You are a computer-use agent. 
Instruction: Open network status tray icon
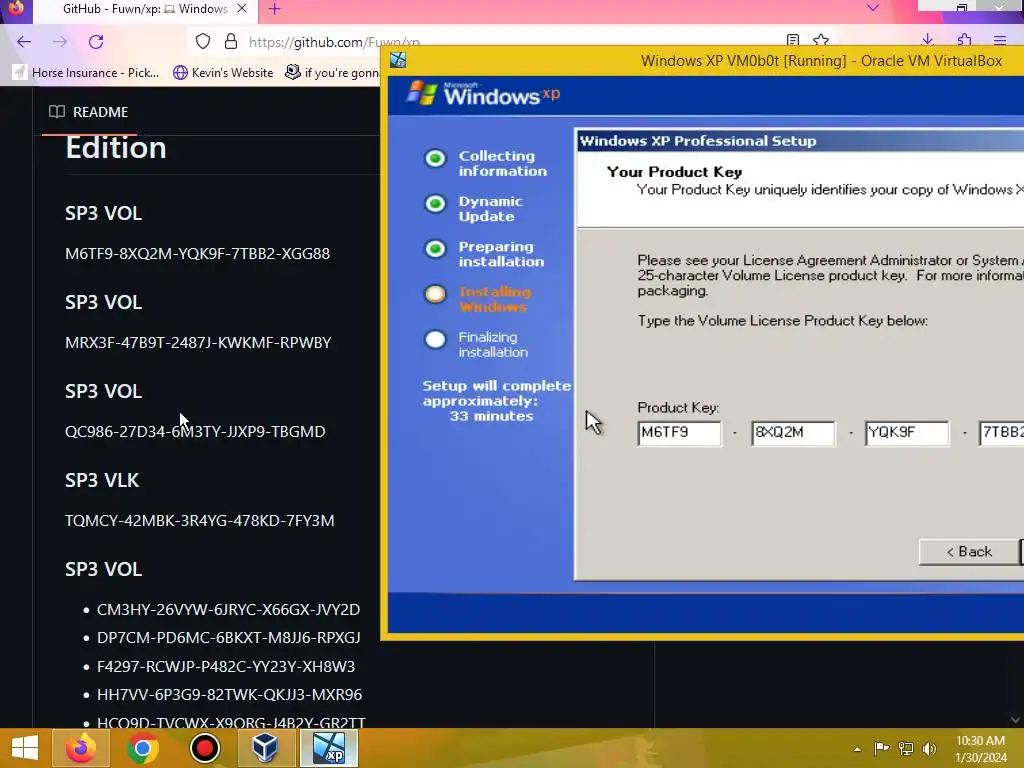coord(906,748)
